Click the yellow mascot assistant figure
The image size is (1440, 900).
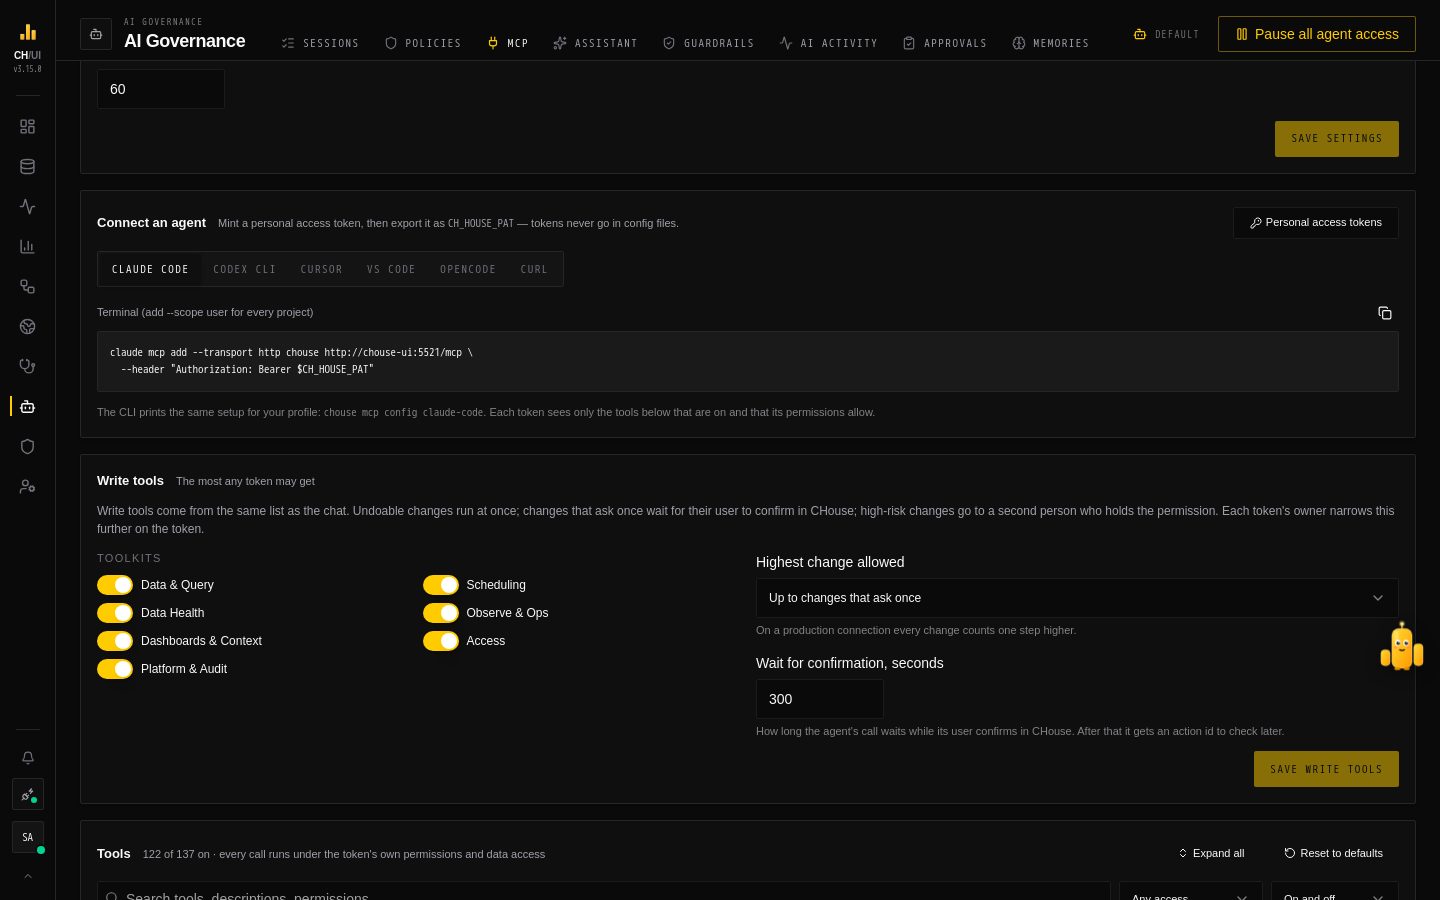click(1402, 647)
